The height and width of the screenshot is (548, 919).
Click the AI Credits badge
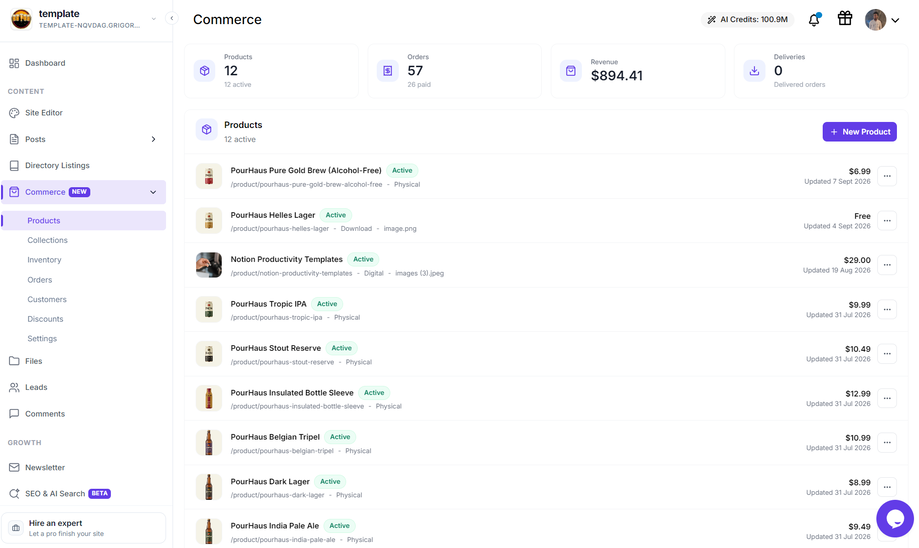pos(747,19)
